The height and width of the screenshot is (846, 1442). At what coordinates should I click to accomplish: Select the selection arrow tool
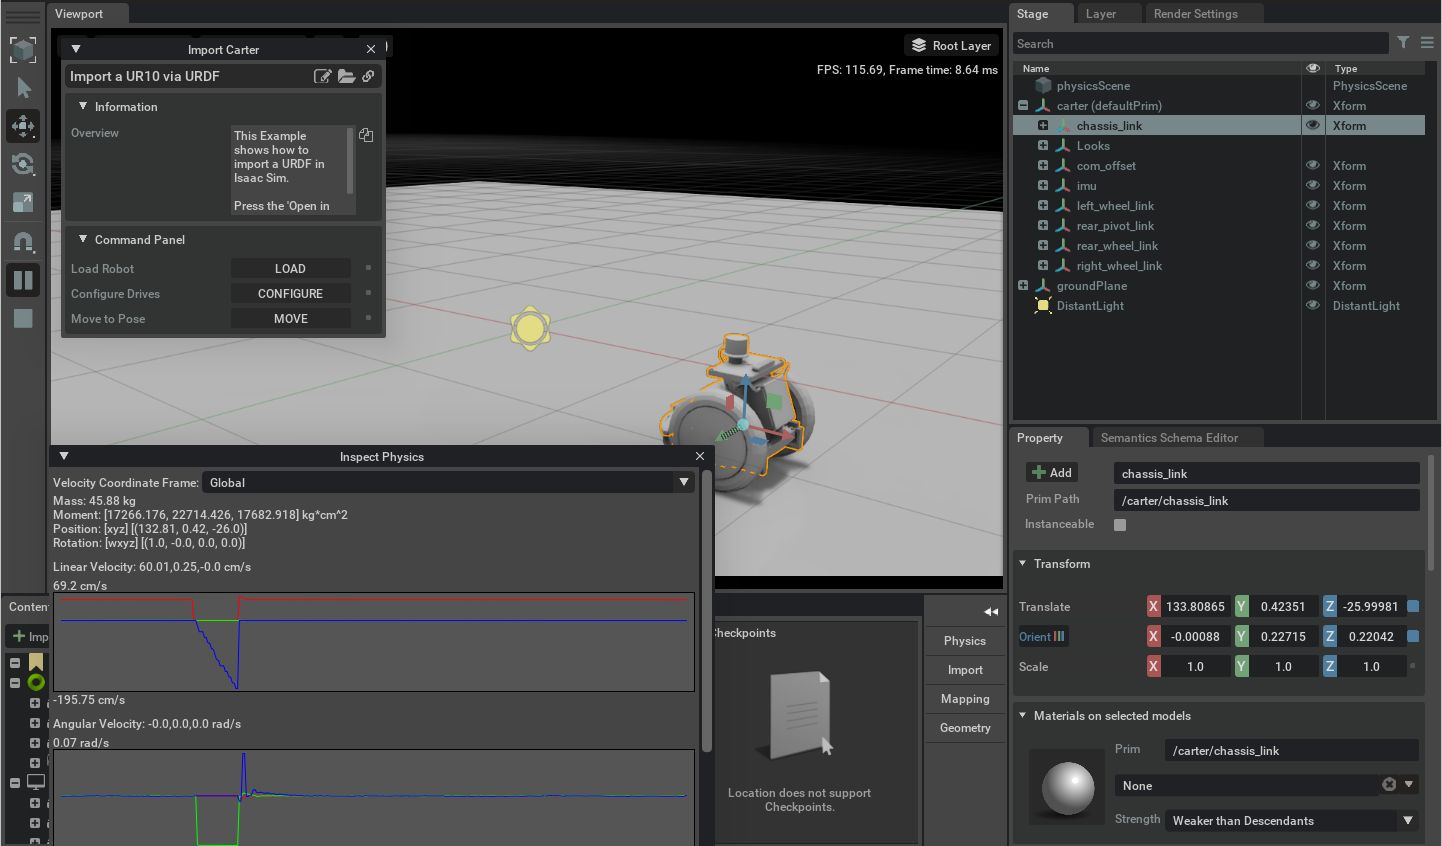pyautogui.click(x=23, y=88)
